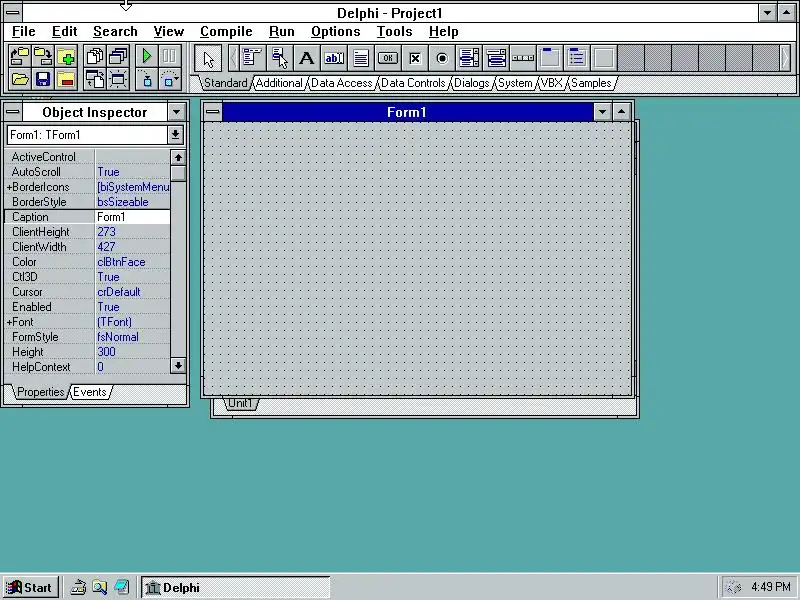Pick the RadioButton component from the palette
The height and width of the screenshot is (600, 800).
coord(442,58)
